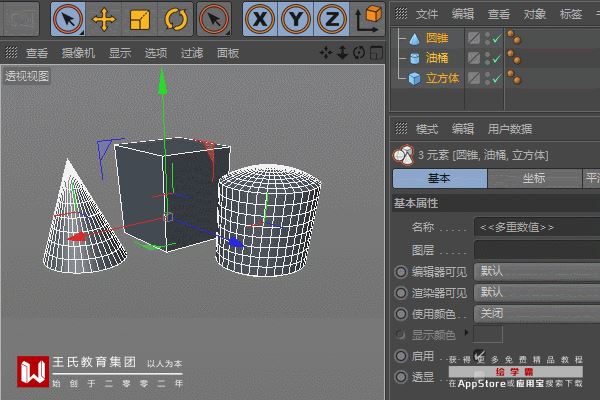Click attribute manager grip dots icon

(x=401, y=128)
